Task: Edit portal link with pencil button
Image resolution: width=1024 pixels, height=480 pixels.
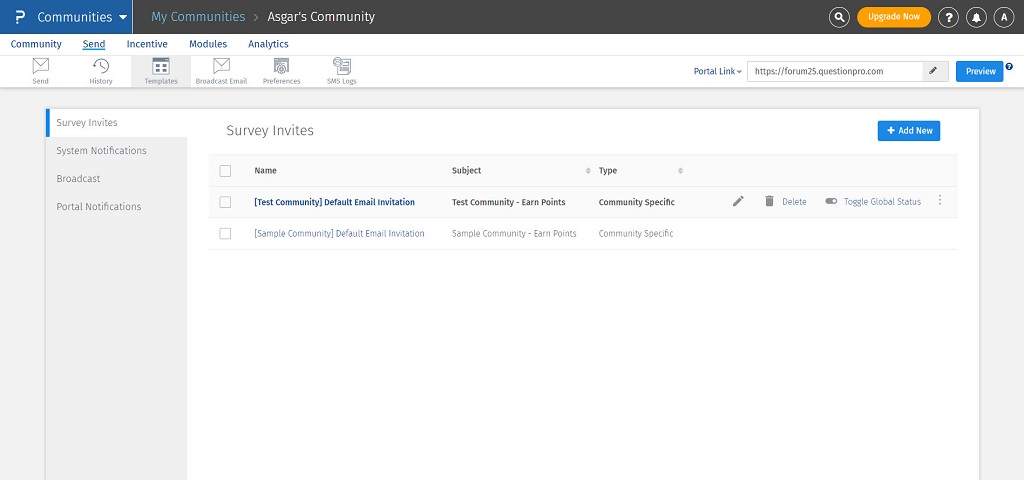Action: tap(933, 71)
